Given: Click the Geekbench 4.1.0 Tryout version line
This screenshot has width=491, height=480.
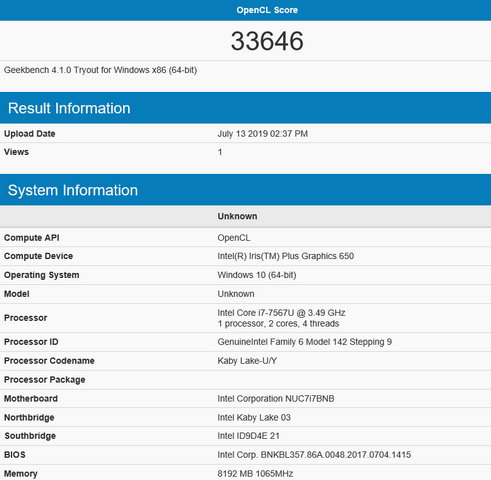Looking at the screenshot, I should coord(100,70).
